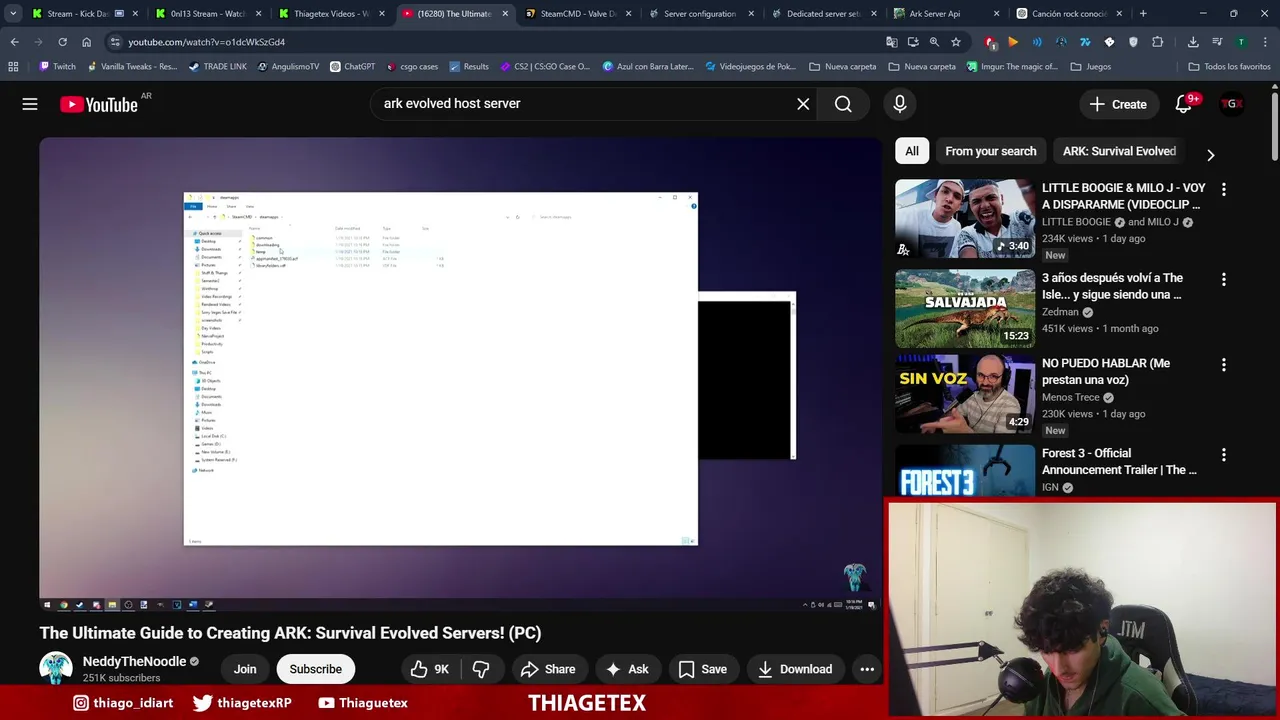Viewport: 1280px width, 720px height.
Task: Open the YouTube account avatar menu
Action: pos(1232,104)
